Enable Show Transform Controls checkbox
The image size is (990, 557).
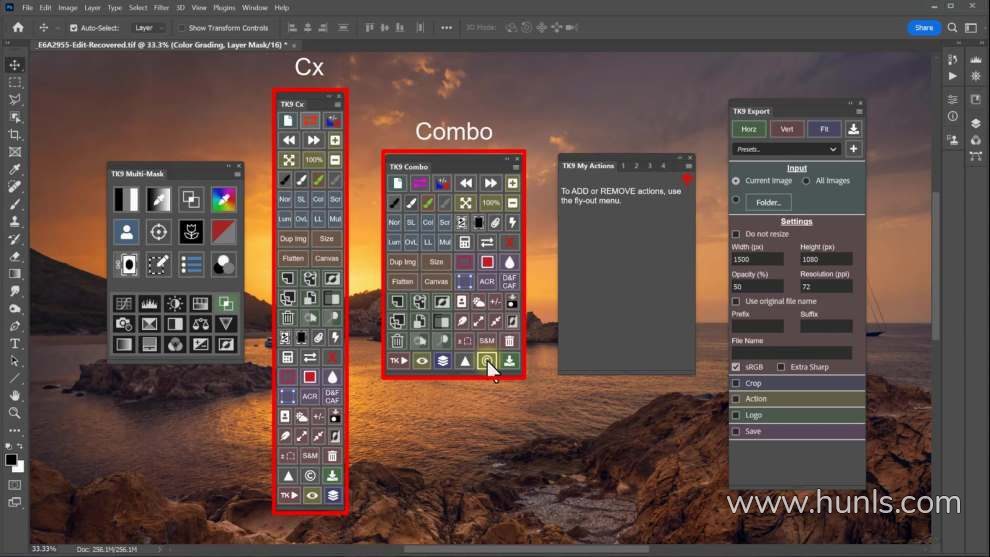coord(182,28)
